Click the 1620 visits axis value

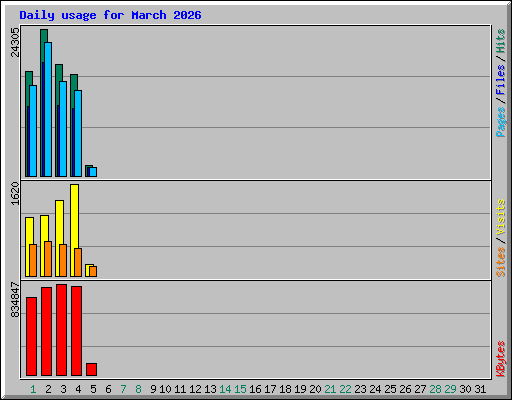[15, 193]
